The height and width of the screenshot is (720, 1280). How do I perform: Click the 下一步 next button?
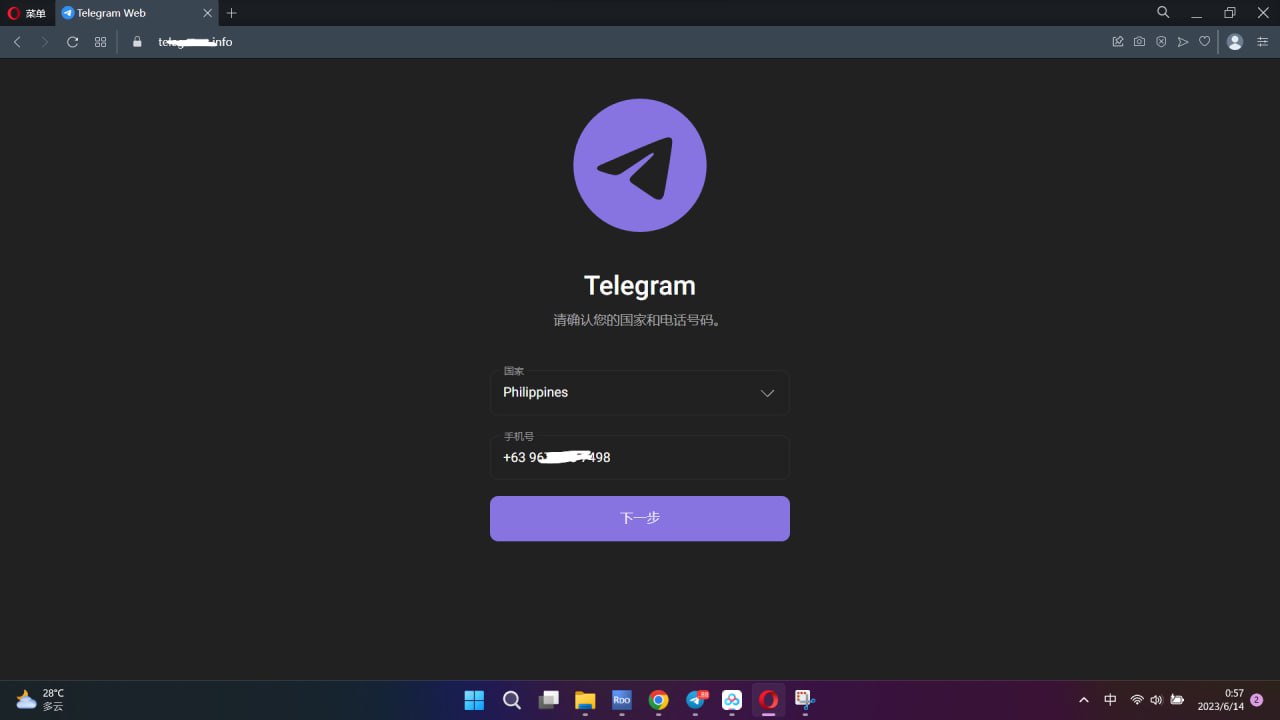(x=639, y=518)
